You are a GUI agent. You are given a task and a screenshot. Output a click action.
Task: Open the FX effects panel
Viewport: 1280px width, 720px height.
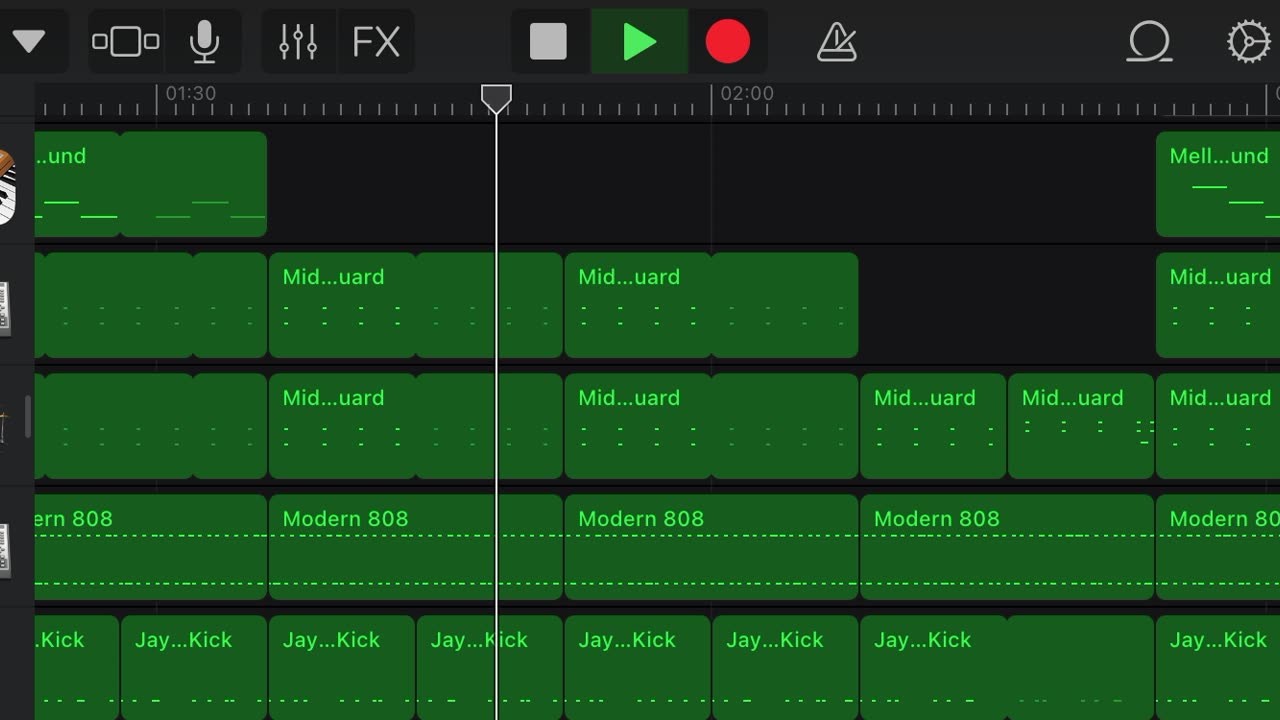coord(376,42)
